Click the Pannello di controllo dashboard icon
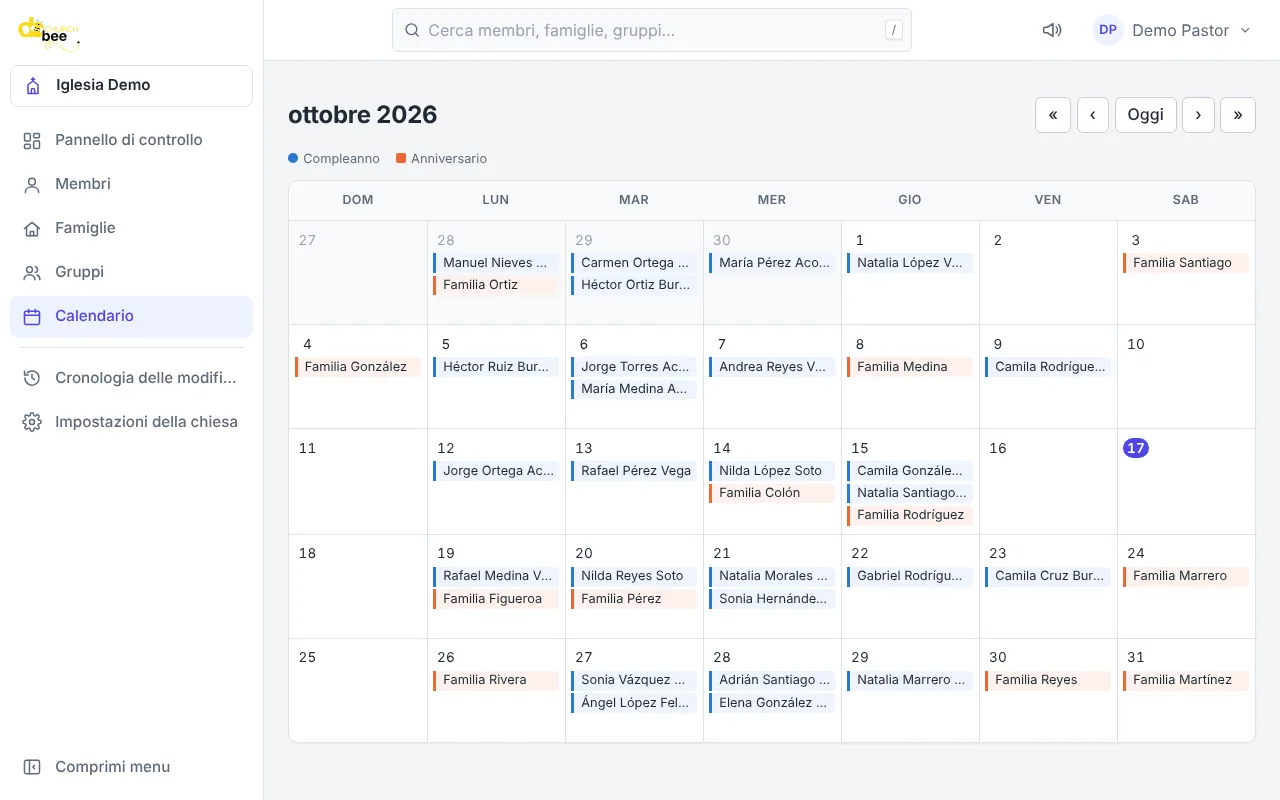1280x800 pixels. tap(32, 140)
